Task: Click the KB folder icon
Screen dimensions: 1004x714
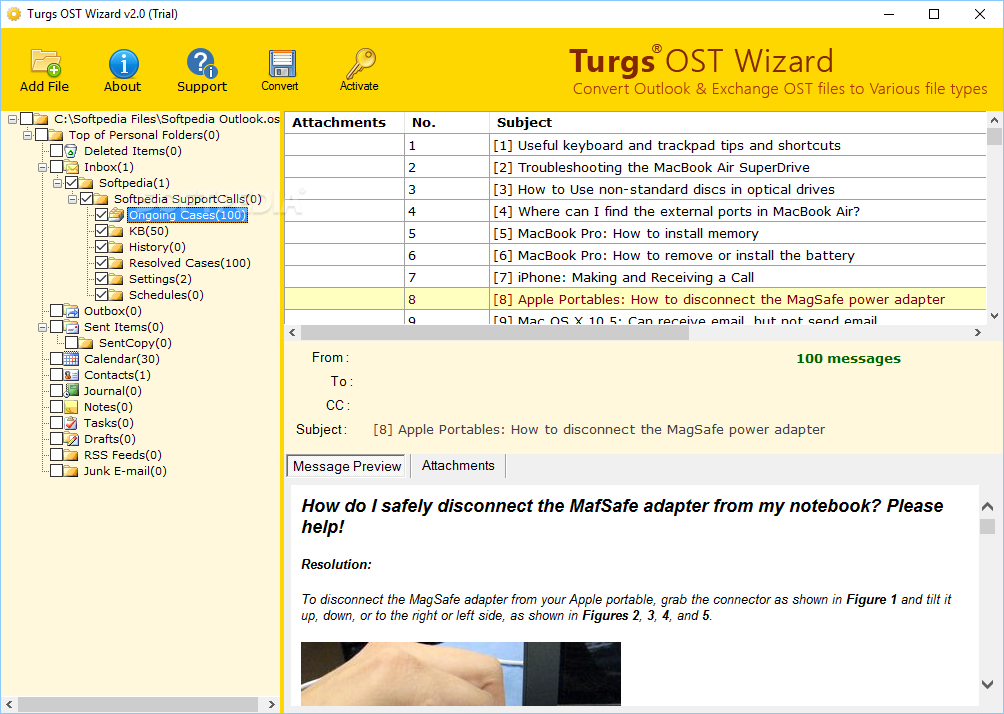Action: (117, 231)
